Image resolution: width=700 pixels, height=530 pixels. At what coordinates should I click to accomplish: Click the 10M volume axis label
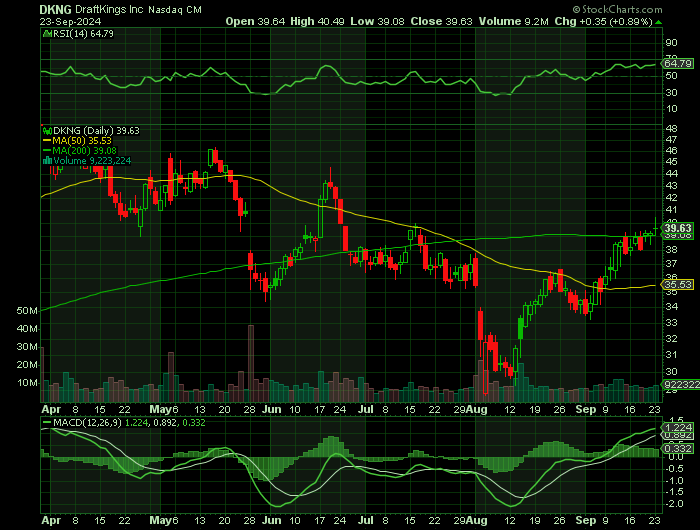27,383
